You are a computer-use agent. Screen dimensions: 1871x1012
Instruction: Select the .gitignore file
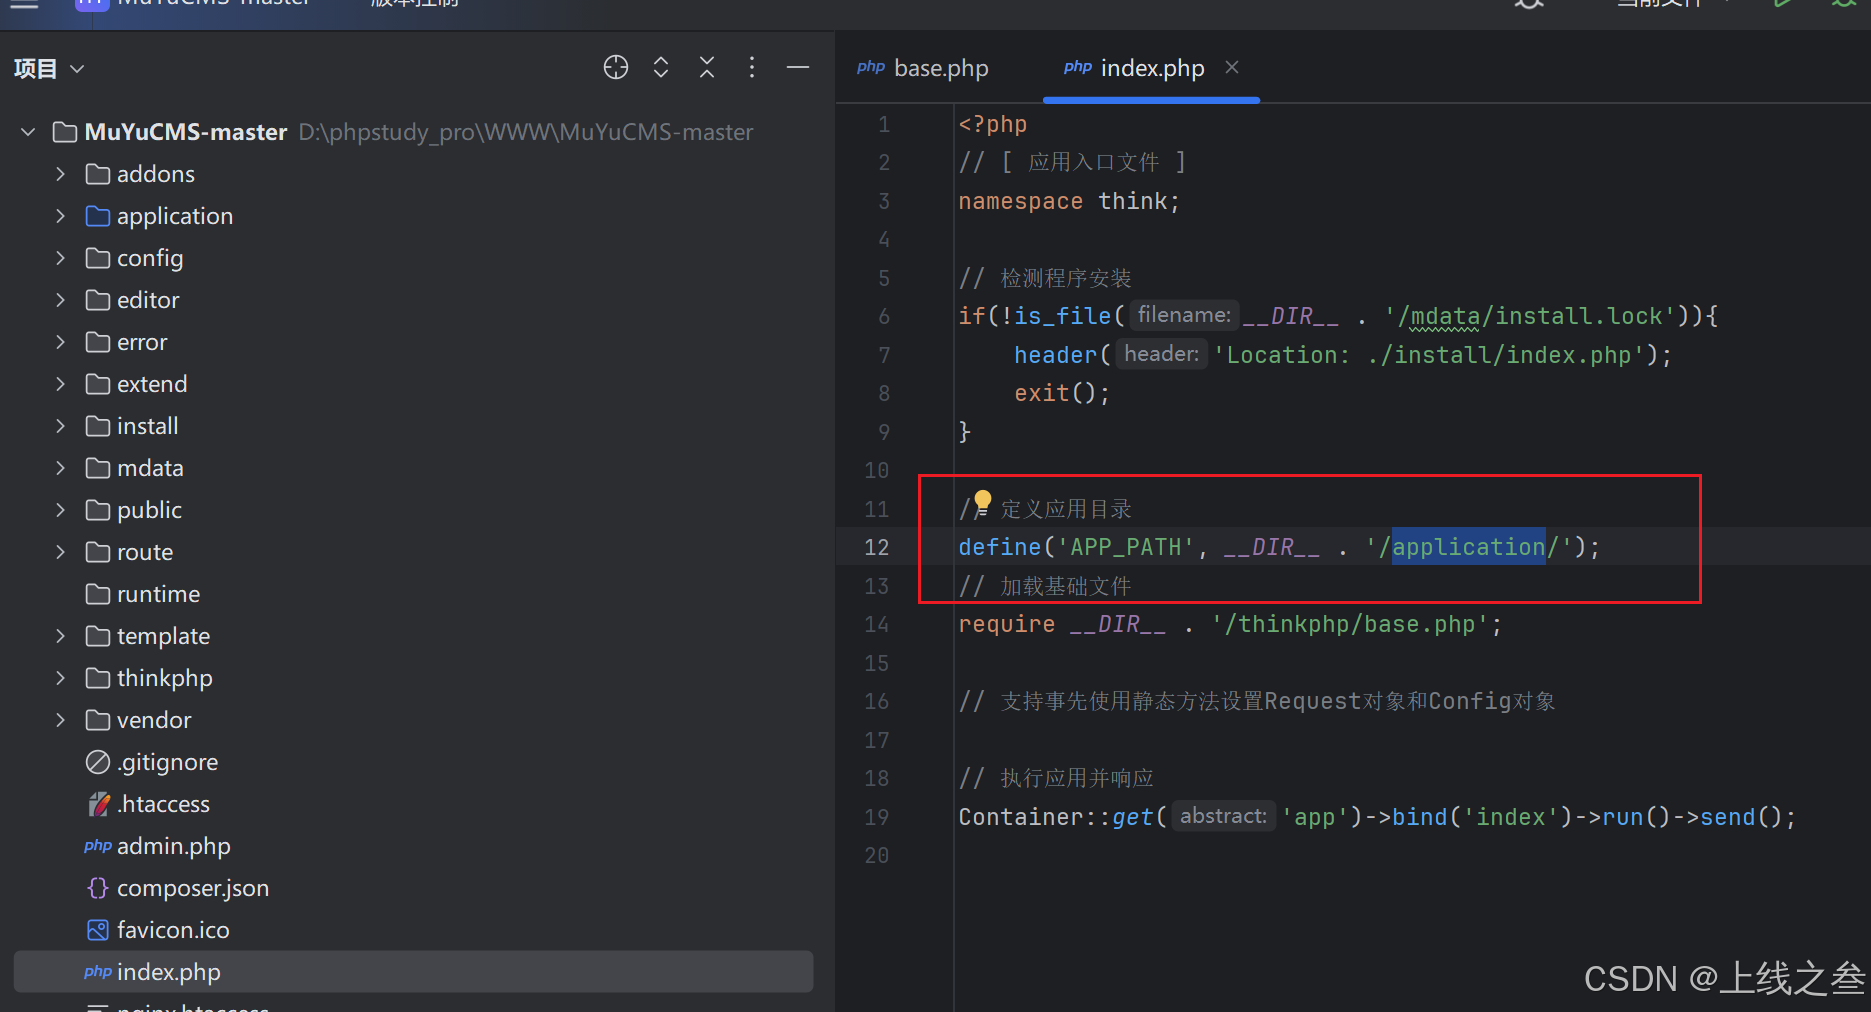point(167,762)
